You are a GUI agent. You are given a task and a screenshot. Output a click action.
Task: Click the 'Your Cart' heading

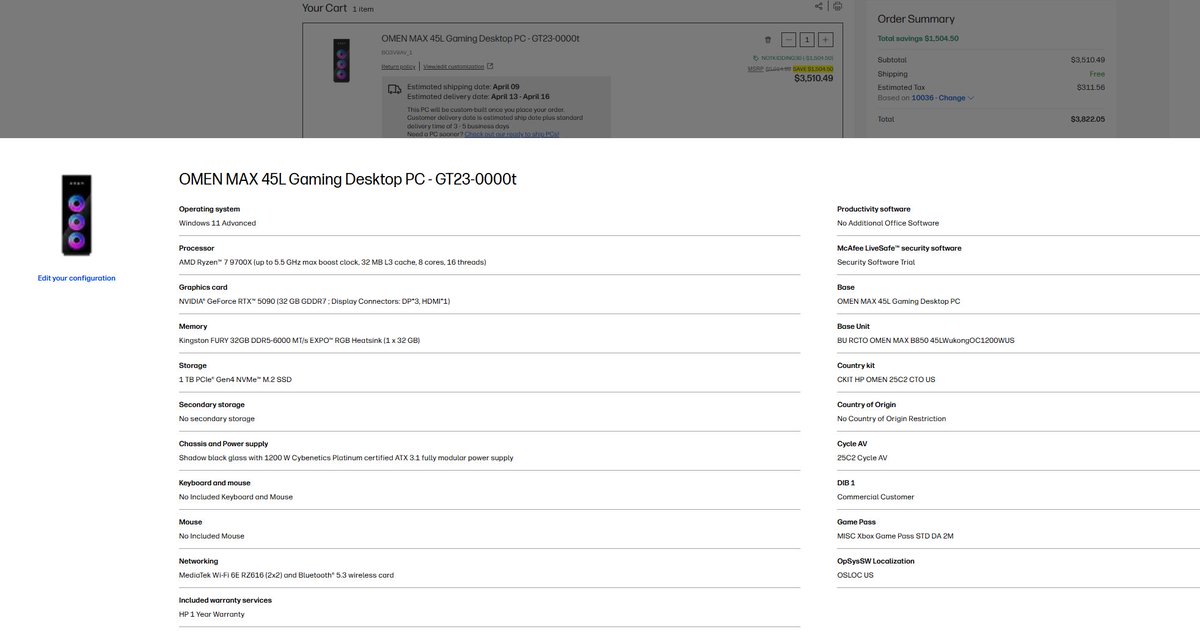(325, 8)
